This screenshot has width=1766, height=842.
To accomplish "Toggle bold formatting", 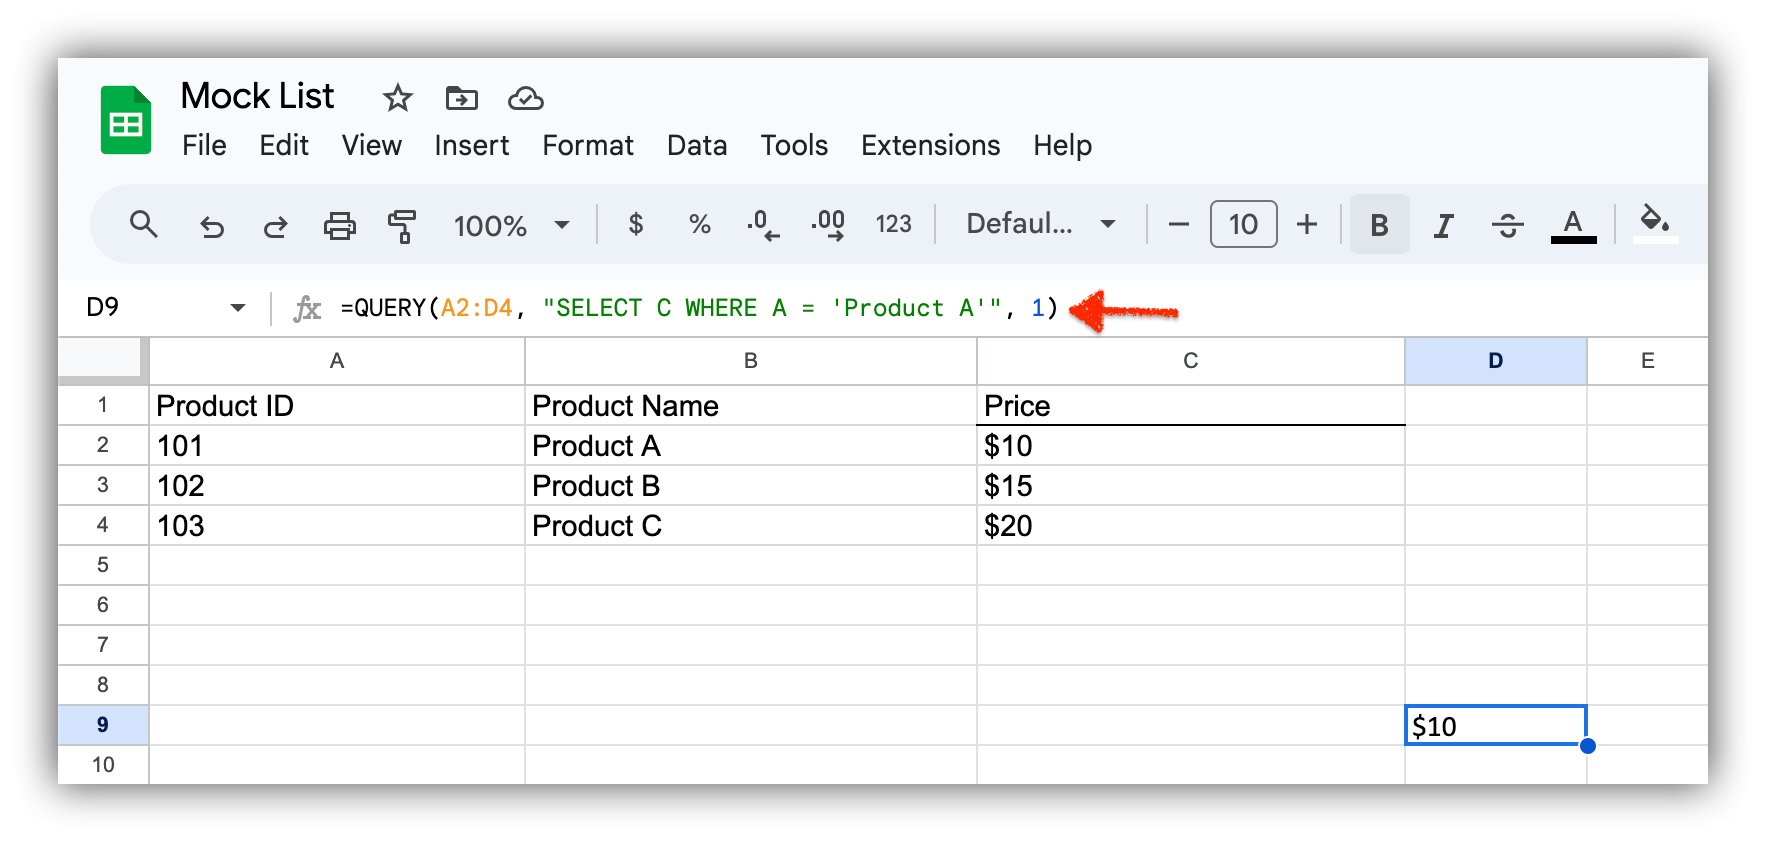I will [x=1379, y=225].
